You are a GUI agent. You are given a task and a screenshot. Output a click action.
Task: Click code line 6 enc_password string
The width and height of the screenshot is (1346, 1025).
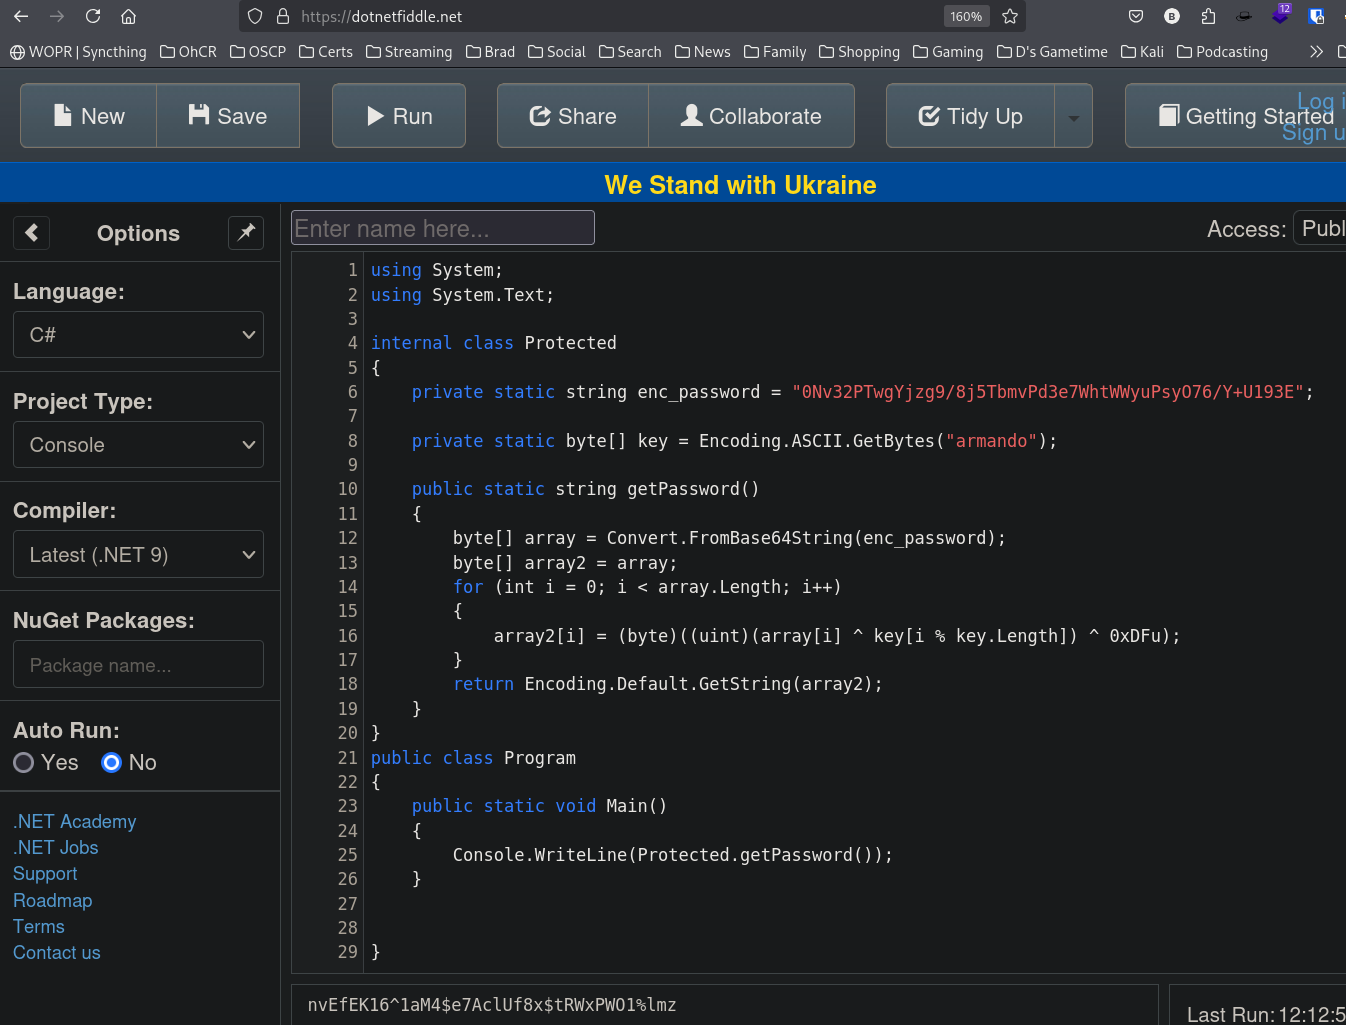[1048, 392]
